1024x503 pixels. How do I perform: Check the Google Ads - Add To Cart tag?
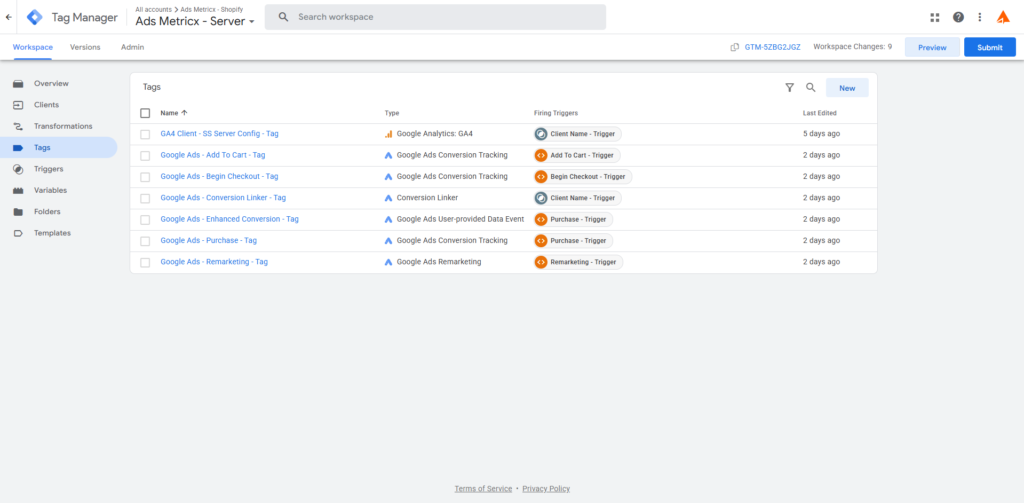coord(145,155)
